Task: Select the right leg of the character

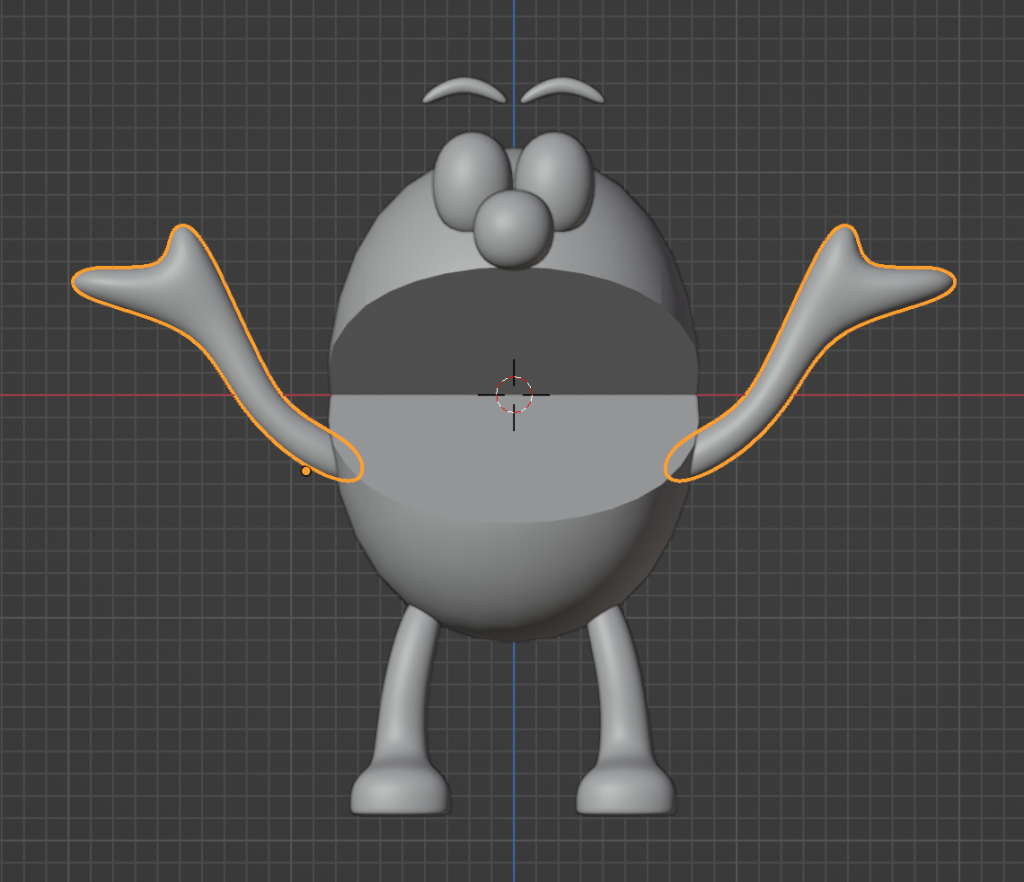Action: click(618, 690)
